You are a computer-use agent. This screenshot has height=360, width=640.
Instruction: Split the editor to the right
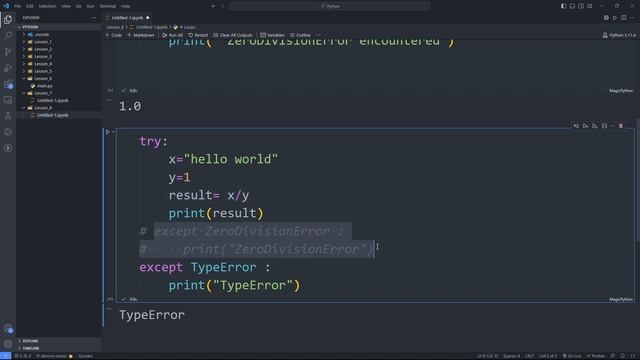[624, 18]
